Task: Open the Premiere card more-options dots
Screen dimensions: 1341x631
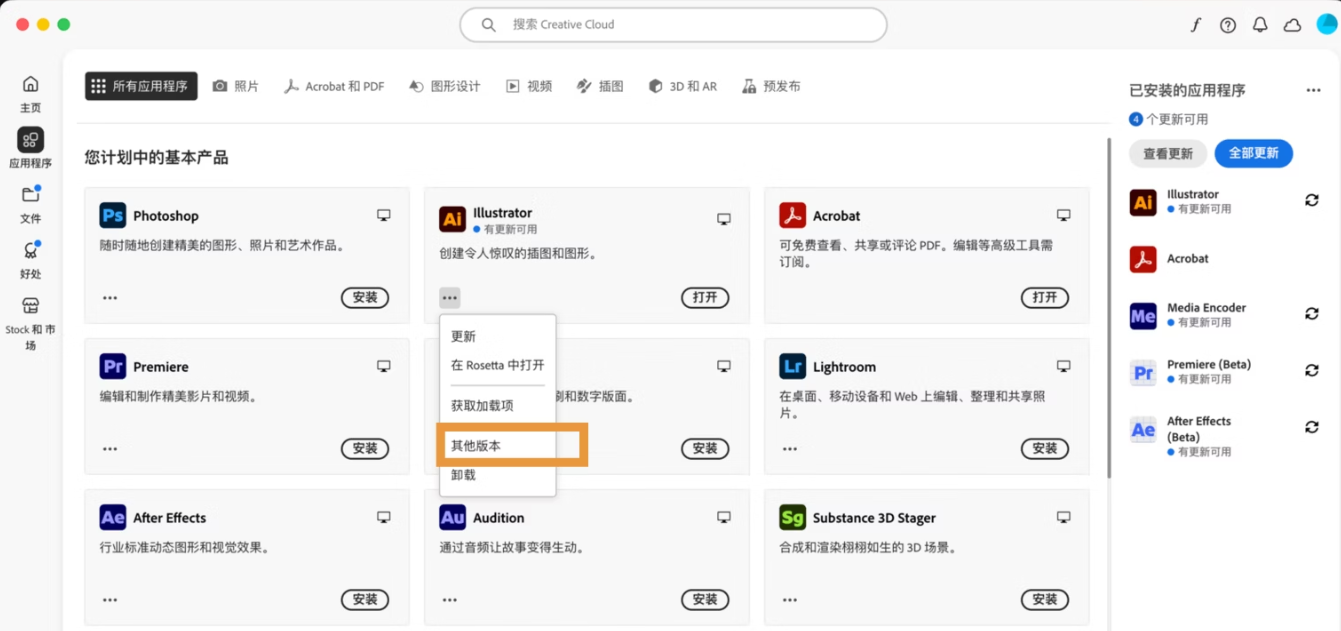Action: click(110, 449)
